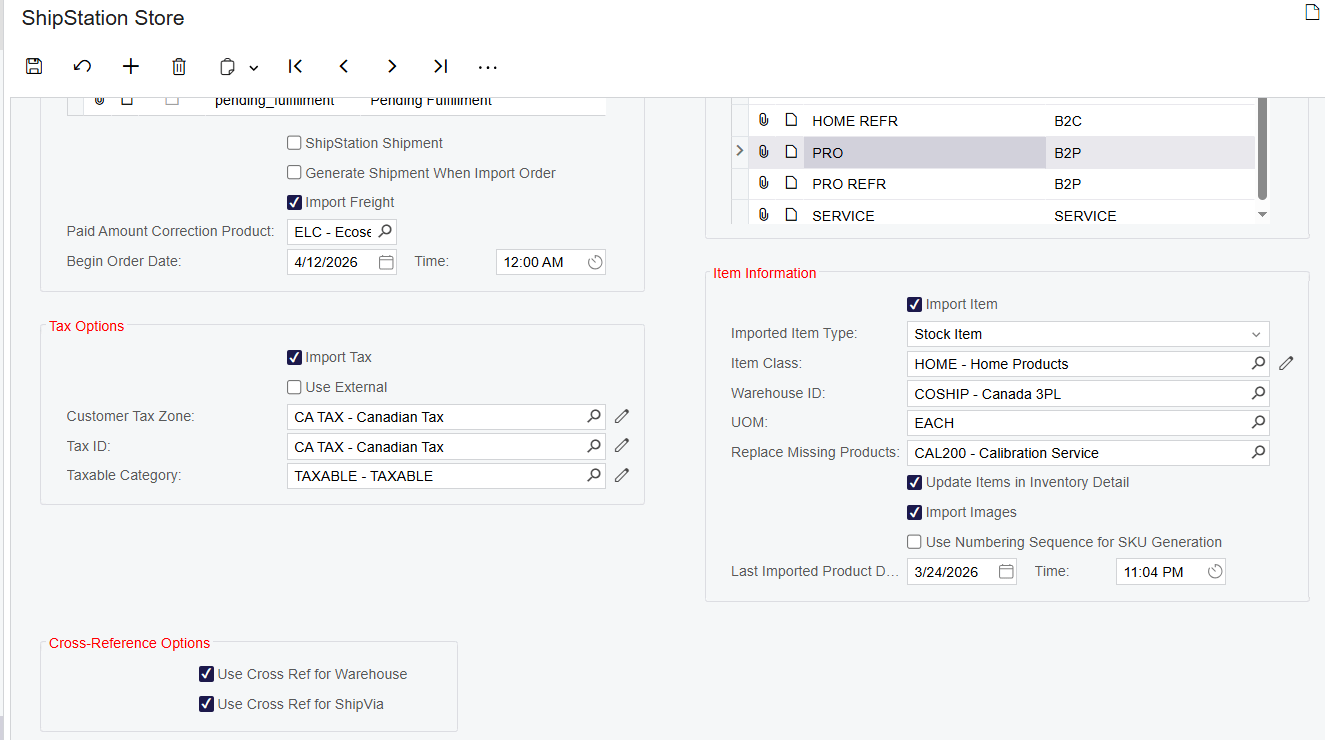Open the Last Imported Product Date calendar
The image size is (1325, 740).
(x=1006, y=572)
